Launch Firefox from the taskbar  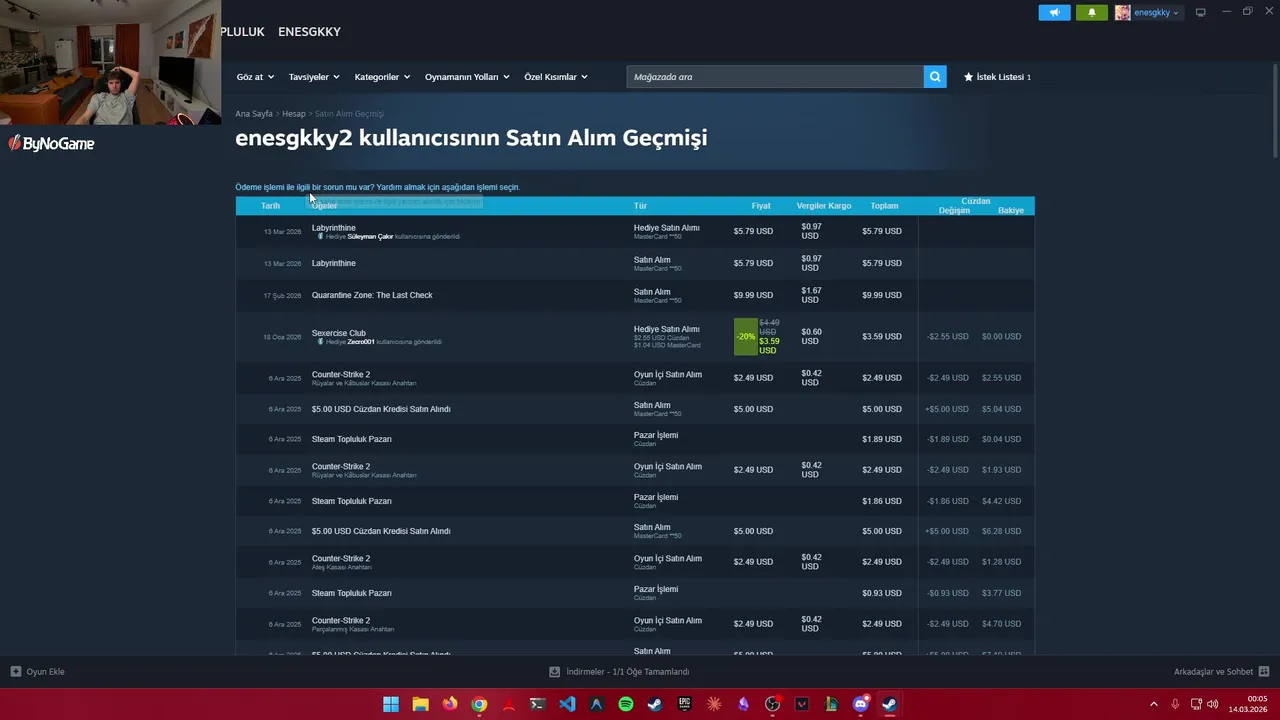pyautogui.click(x=450, y=704)
